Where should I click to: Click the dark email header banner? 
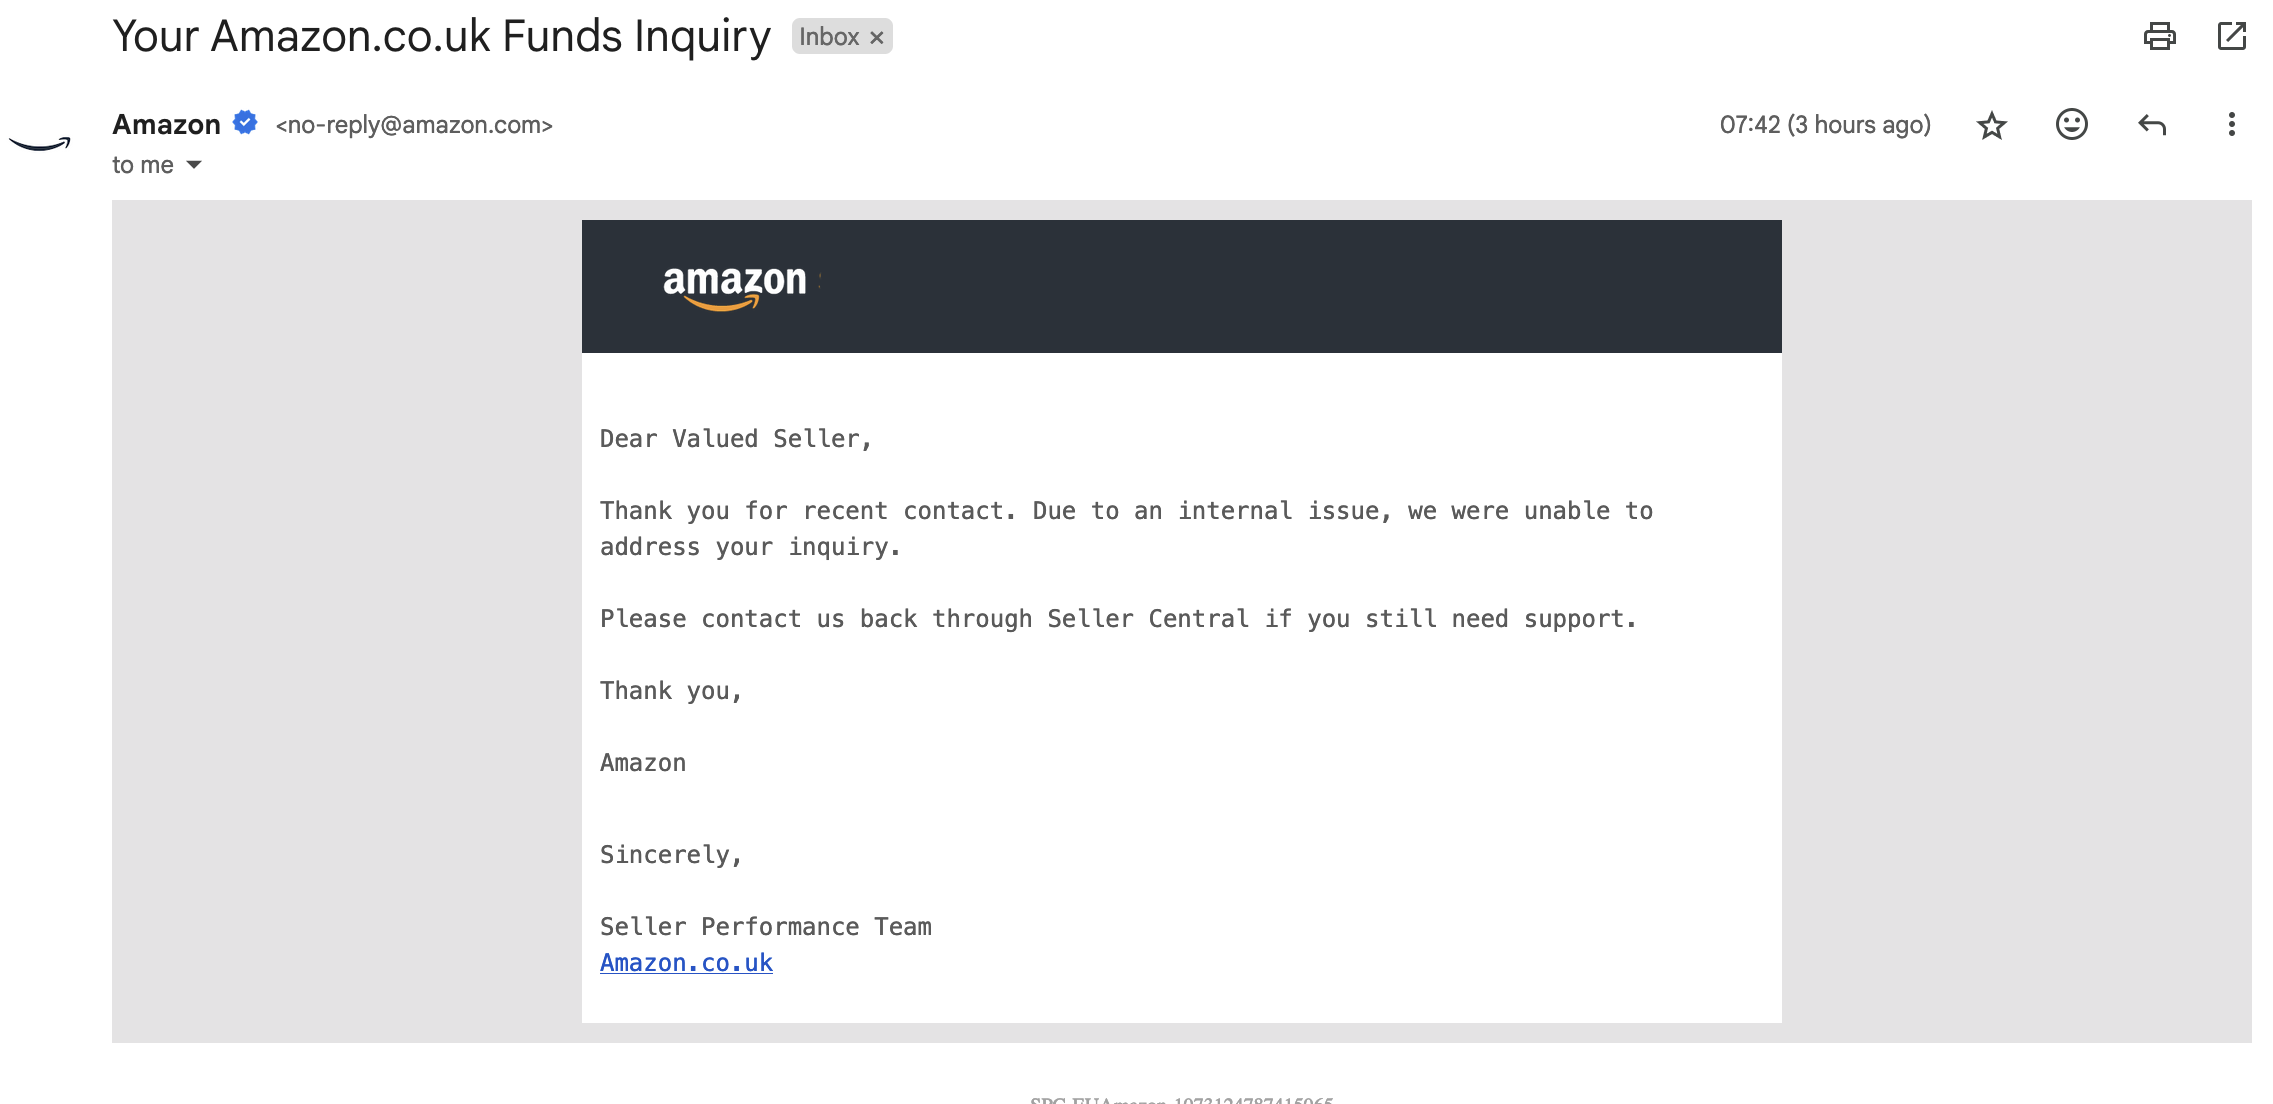pos(1181,286)
